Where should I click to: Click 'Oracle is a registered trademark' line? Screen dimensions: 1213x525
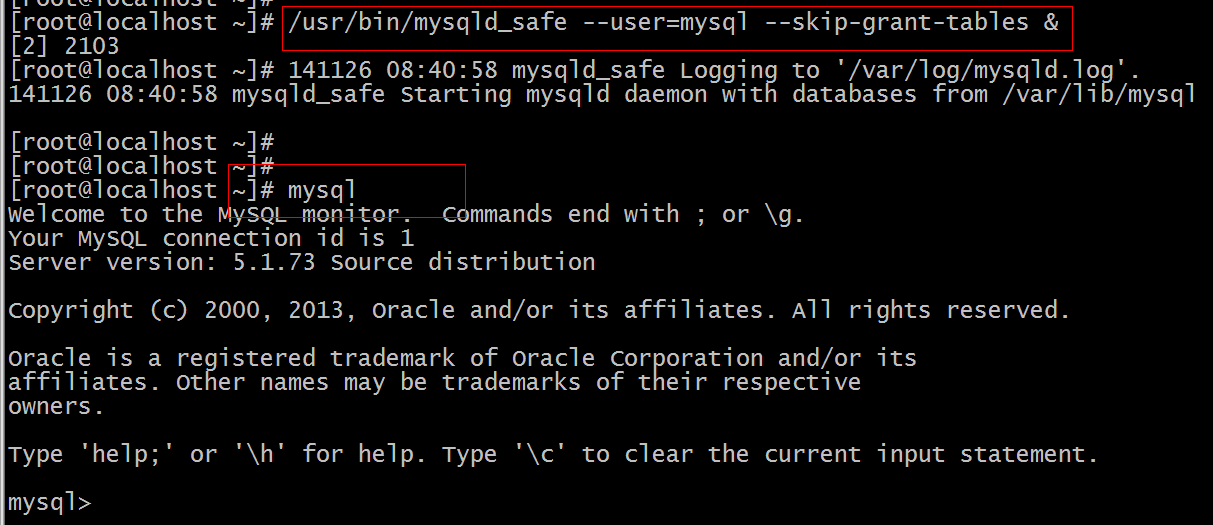[462, 358]
